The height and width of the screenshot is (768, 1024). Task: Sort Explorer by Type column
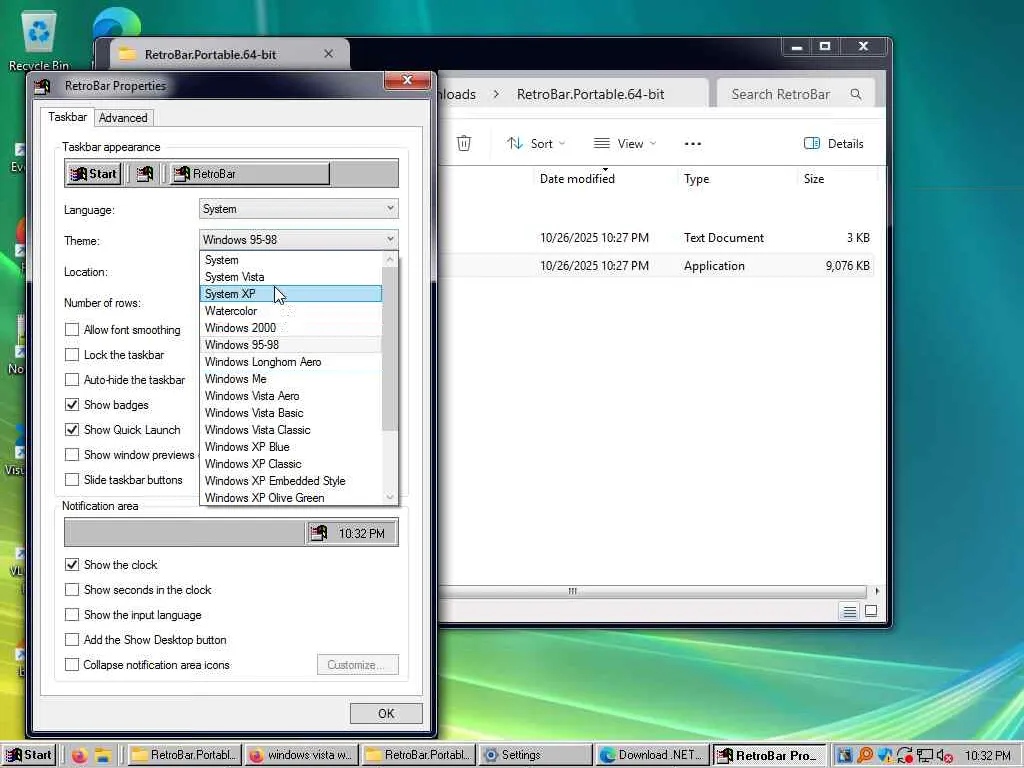[x=696, y=179]
